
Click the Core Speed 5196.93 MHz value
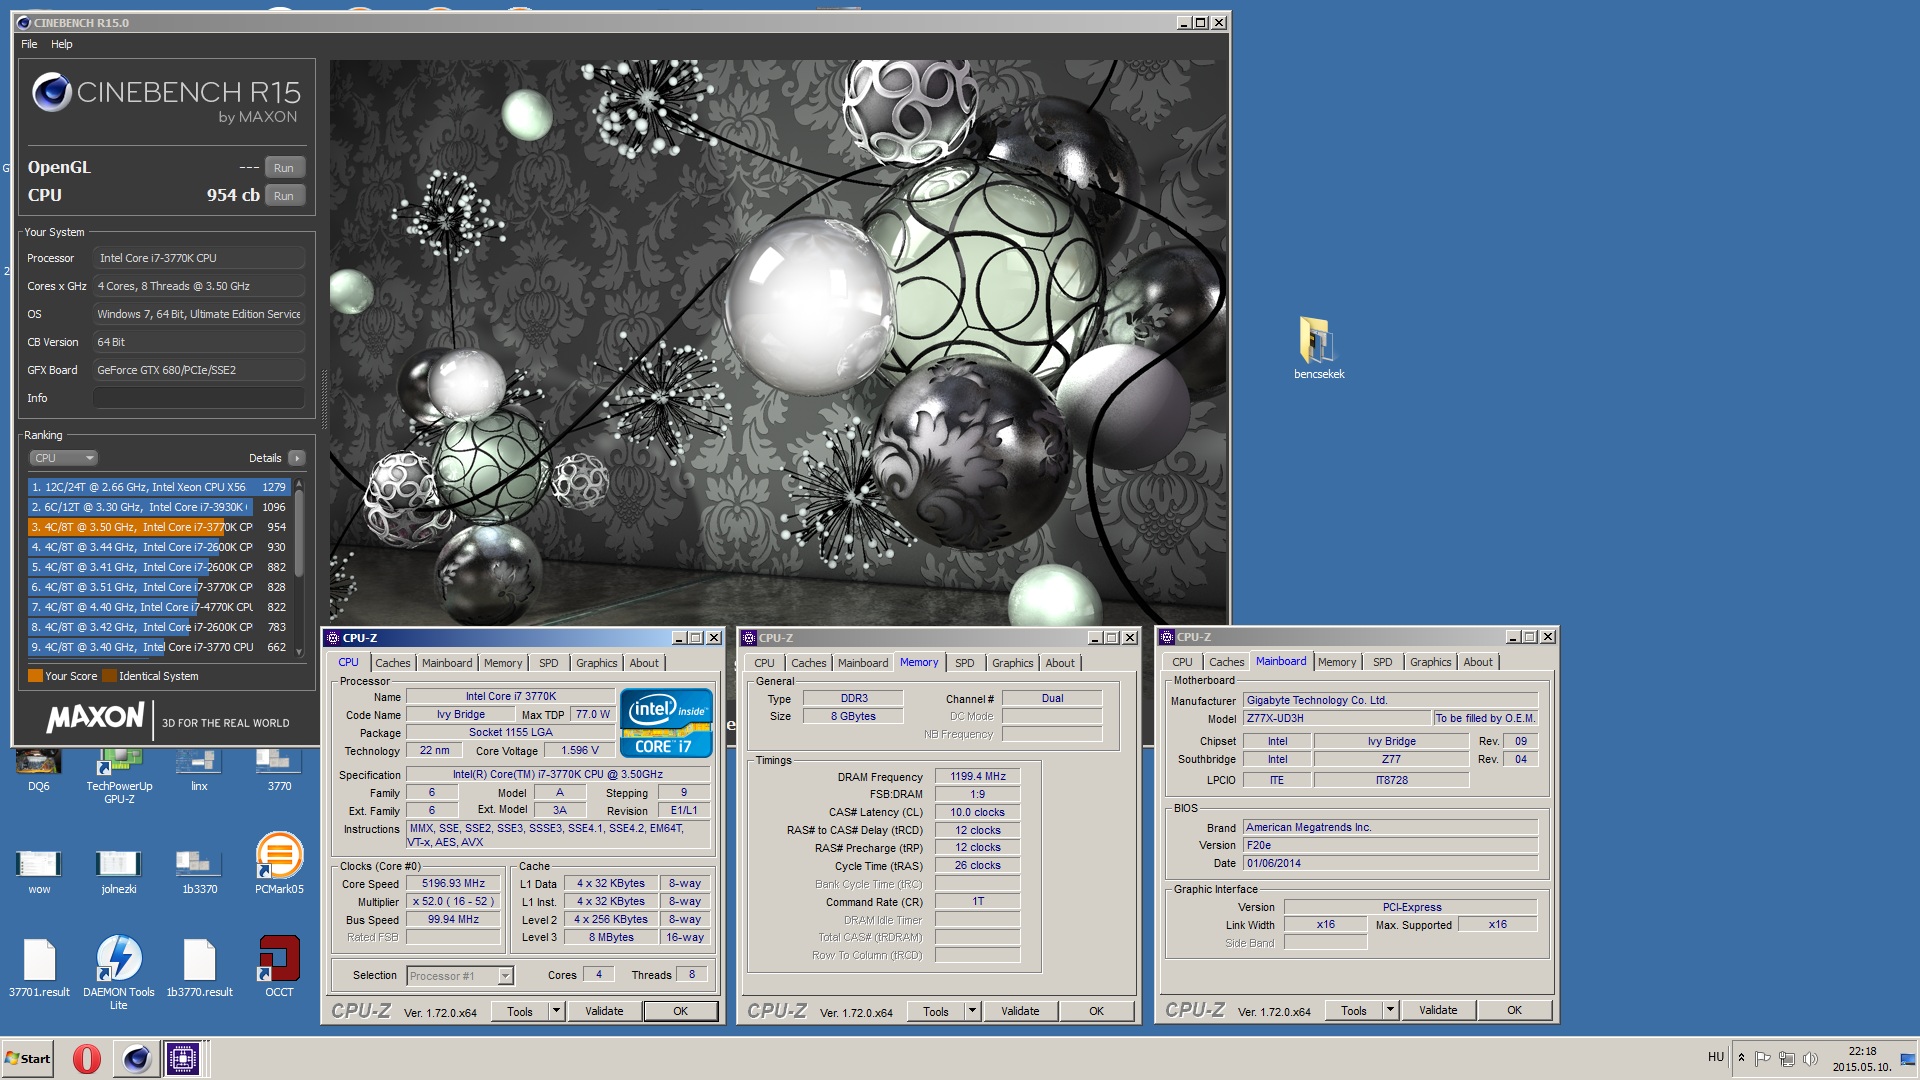point(453,884)
